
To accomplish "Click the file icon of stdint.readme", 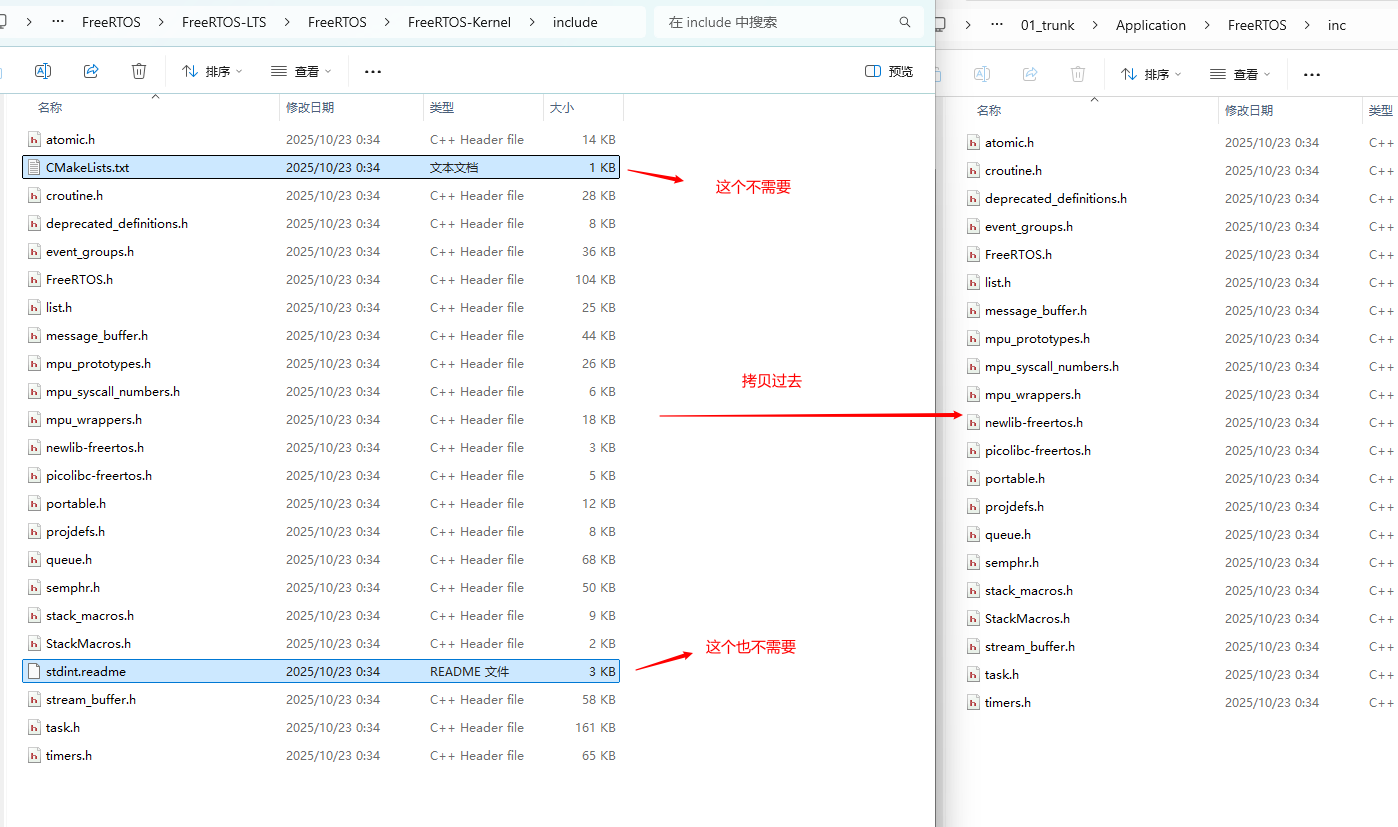I will tap(34, 671).
